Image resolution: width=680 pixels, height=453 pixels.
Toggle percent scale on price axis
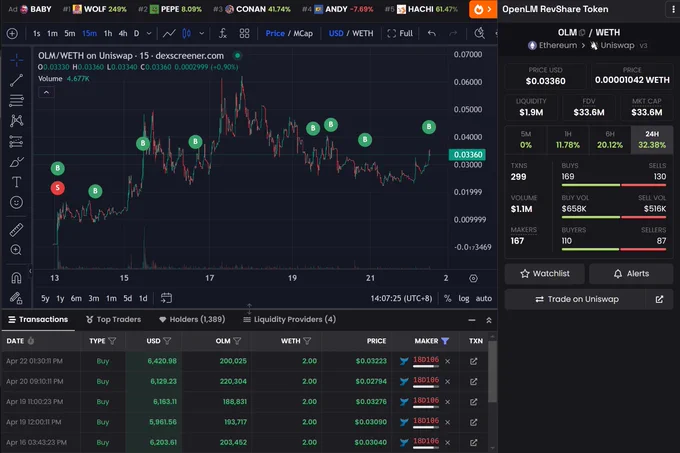448,298
